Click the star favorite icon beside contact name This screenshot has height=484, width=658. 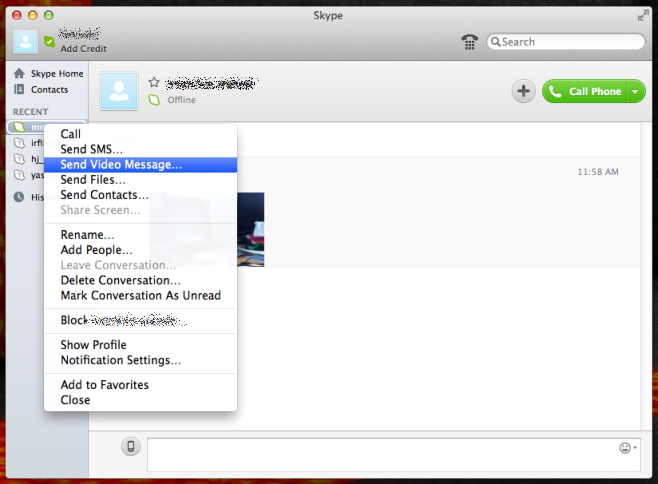(x=154, y=82)
